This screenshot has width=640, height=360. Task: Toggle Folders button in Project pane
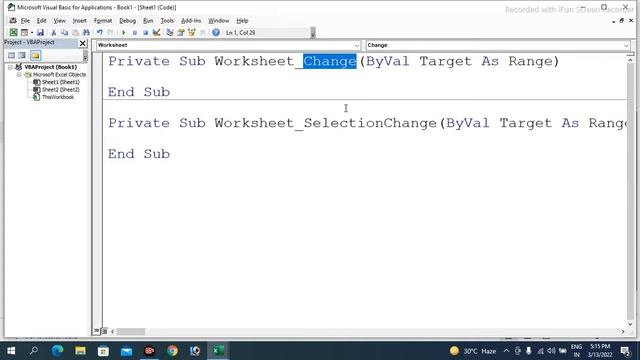[36, 55]
